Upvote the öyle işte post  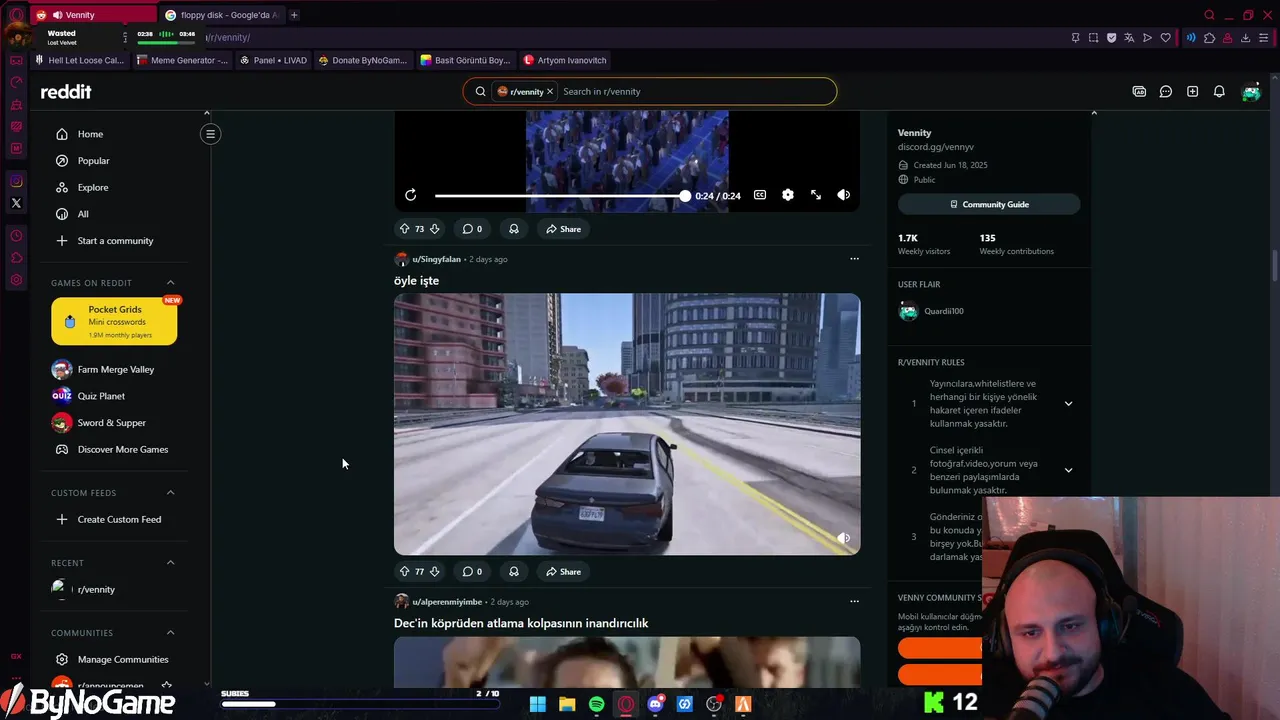(x=404, y=572)
